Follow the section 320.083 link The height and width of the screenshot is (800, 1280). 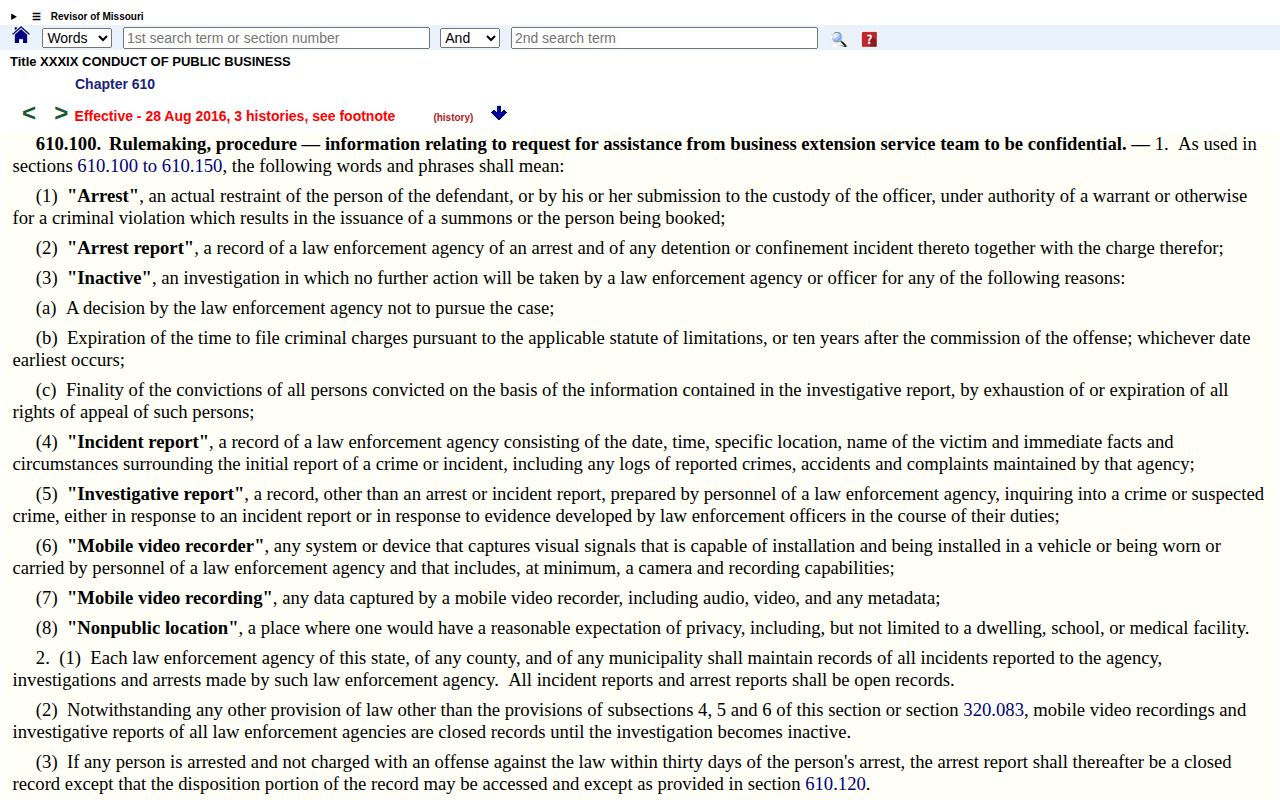pos(993,710)
